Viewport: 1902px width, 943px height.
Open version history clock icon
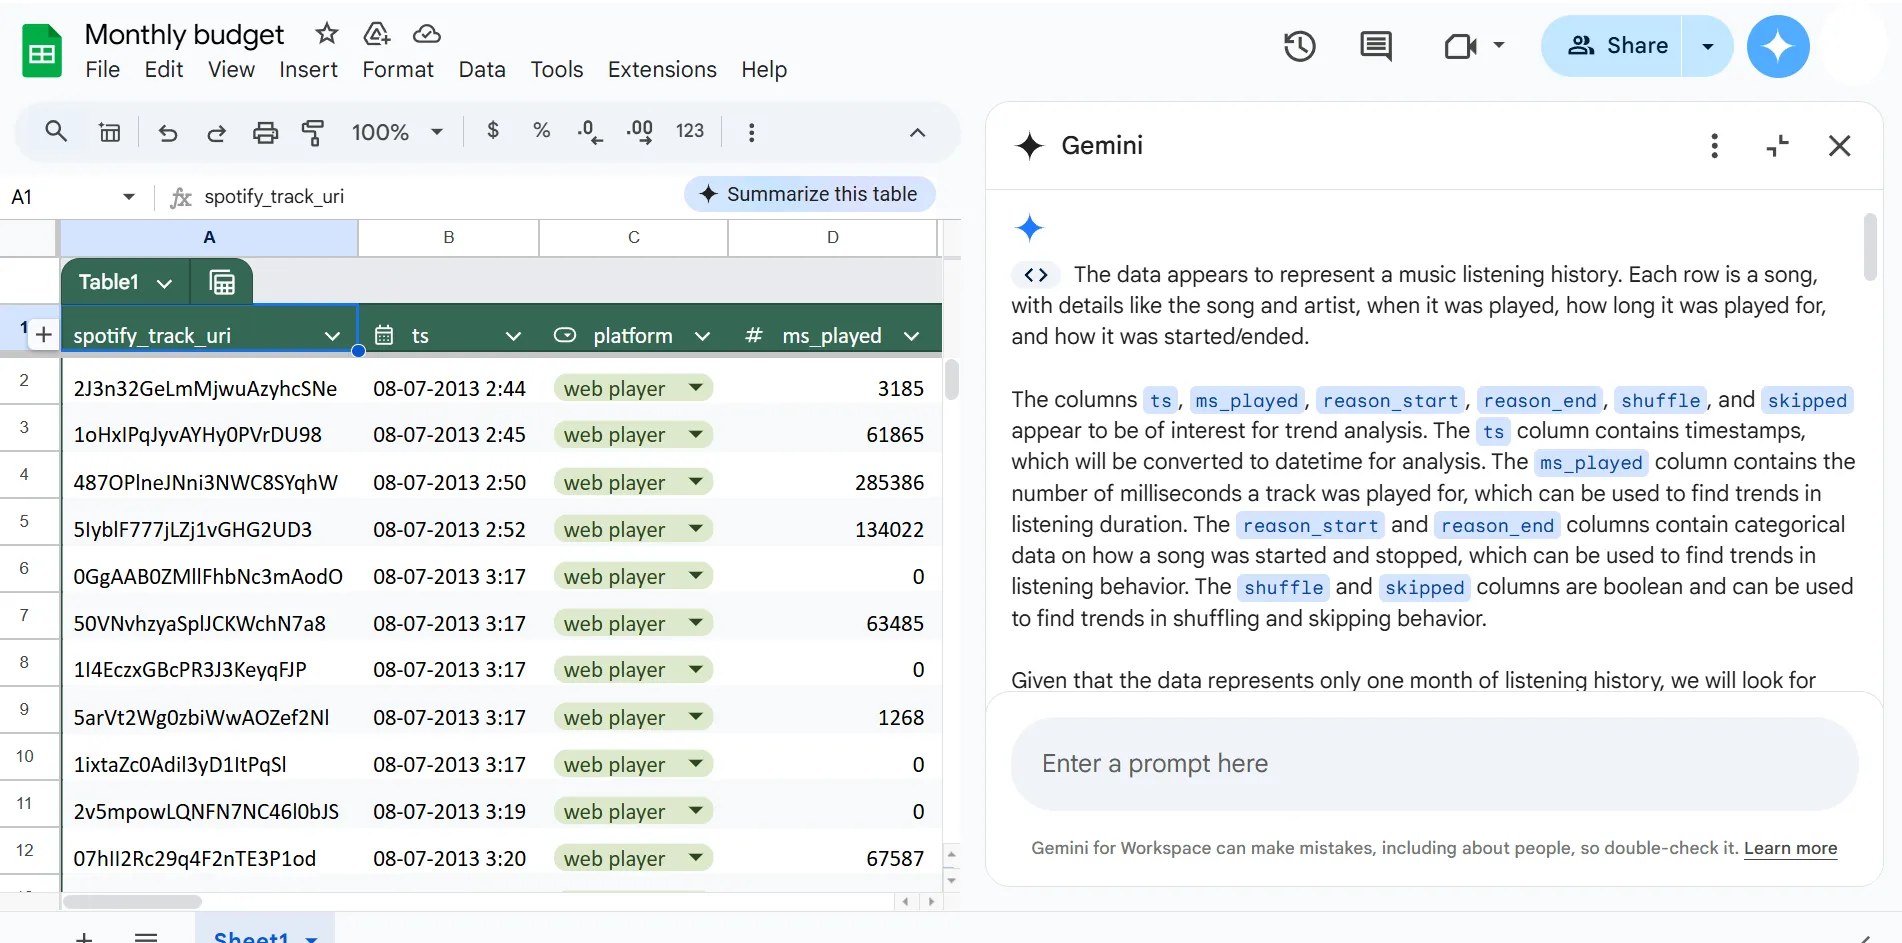click(x=1299, y=46)
